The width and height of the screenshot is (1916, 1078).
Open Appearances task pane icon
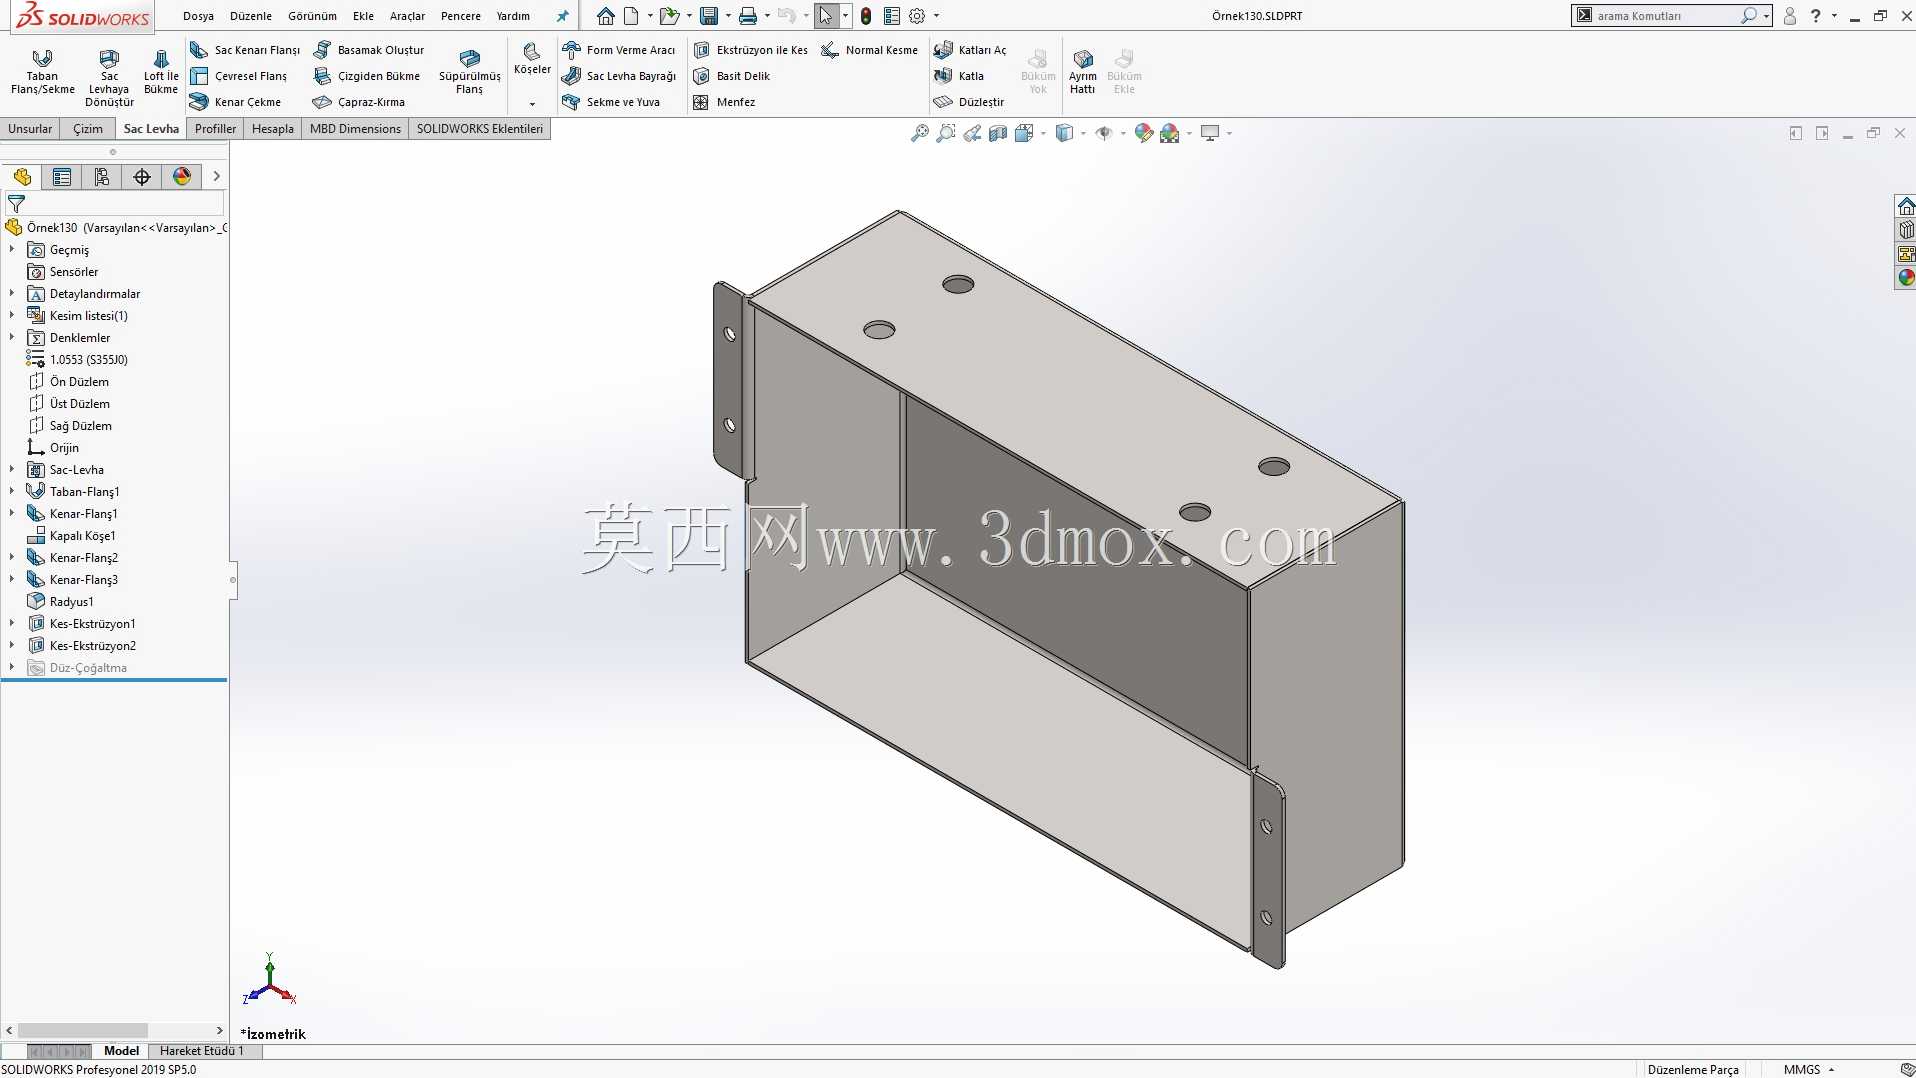(x=1906, y=278)
